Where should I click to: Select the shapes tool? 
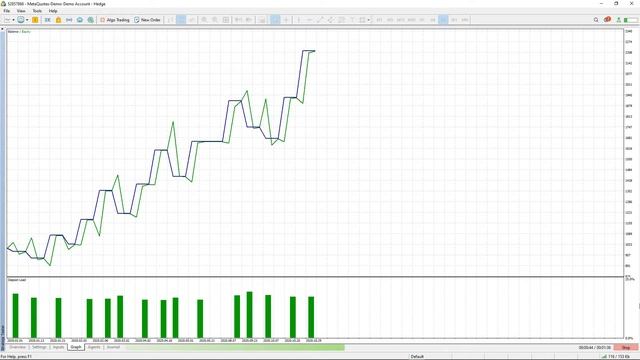pos(362,20)
